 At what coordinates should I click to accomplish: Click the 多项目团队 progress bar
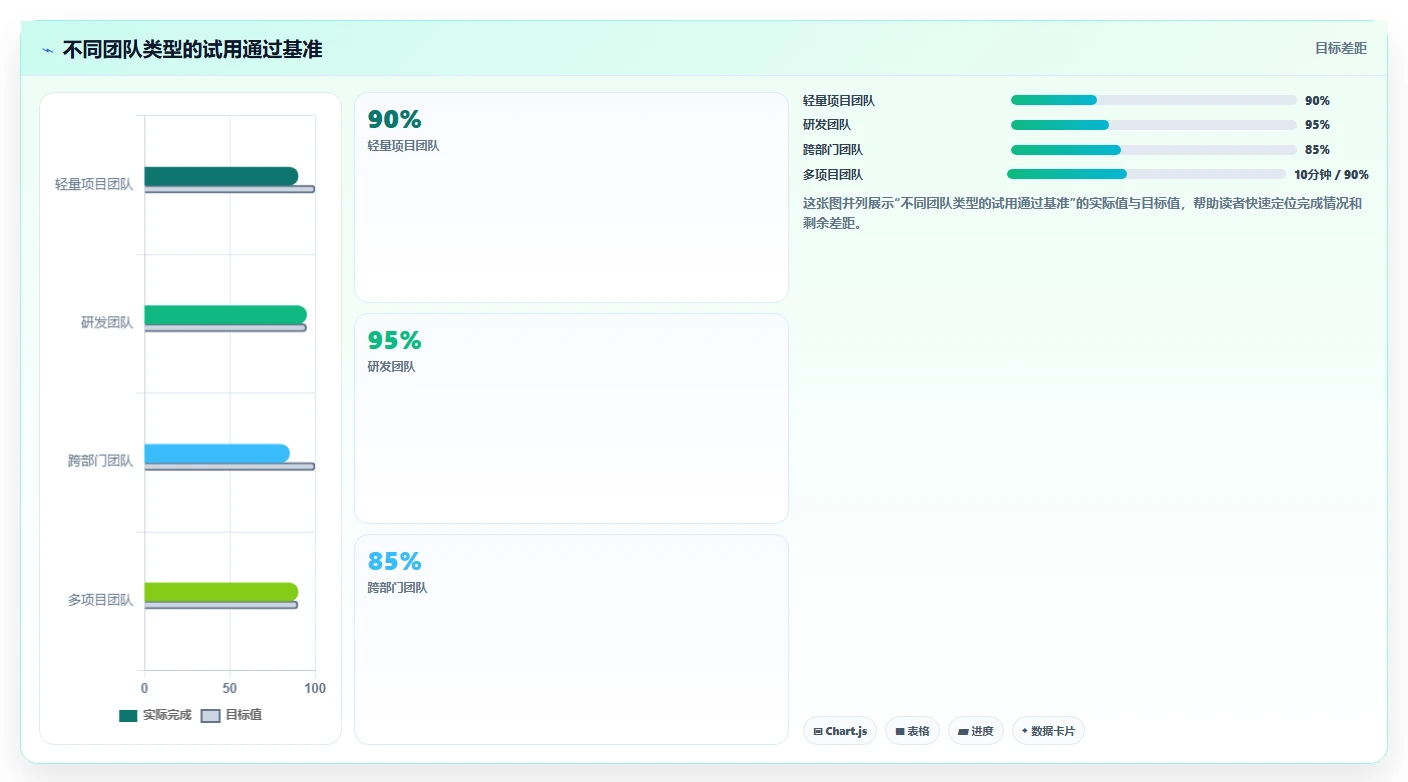pyautogui.click(x=1146, y=174)
